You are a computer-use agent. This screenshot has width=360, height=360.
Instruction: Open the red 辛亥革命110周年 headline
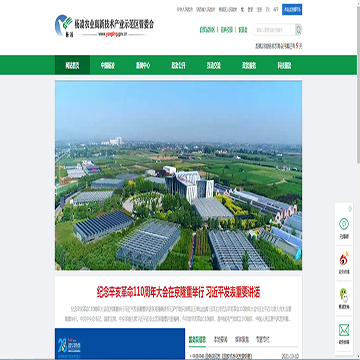(178, 292)
